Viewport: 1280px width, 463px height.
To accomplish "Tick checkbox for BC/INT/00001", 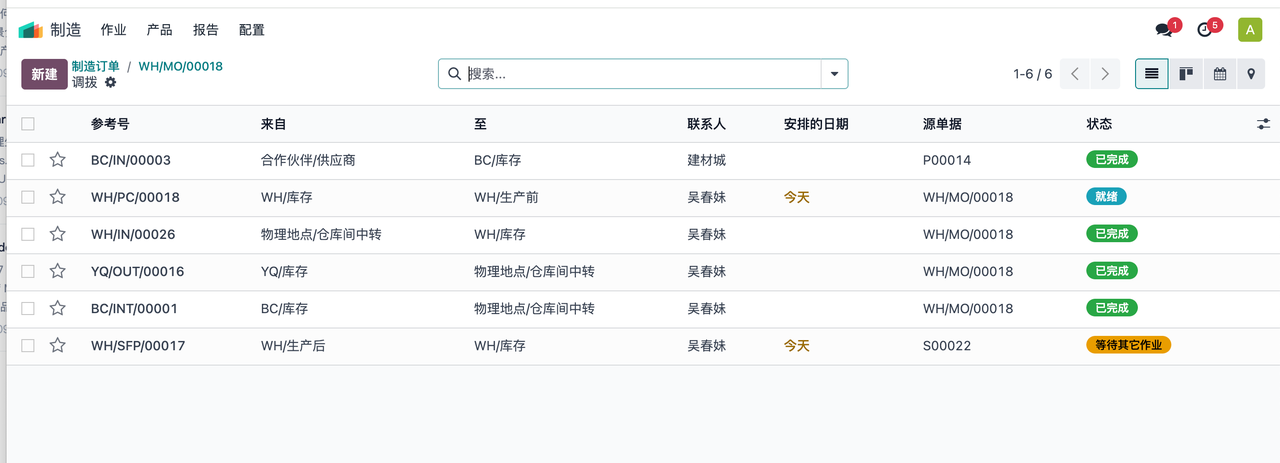I will click(28, 308).
